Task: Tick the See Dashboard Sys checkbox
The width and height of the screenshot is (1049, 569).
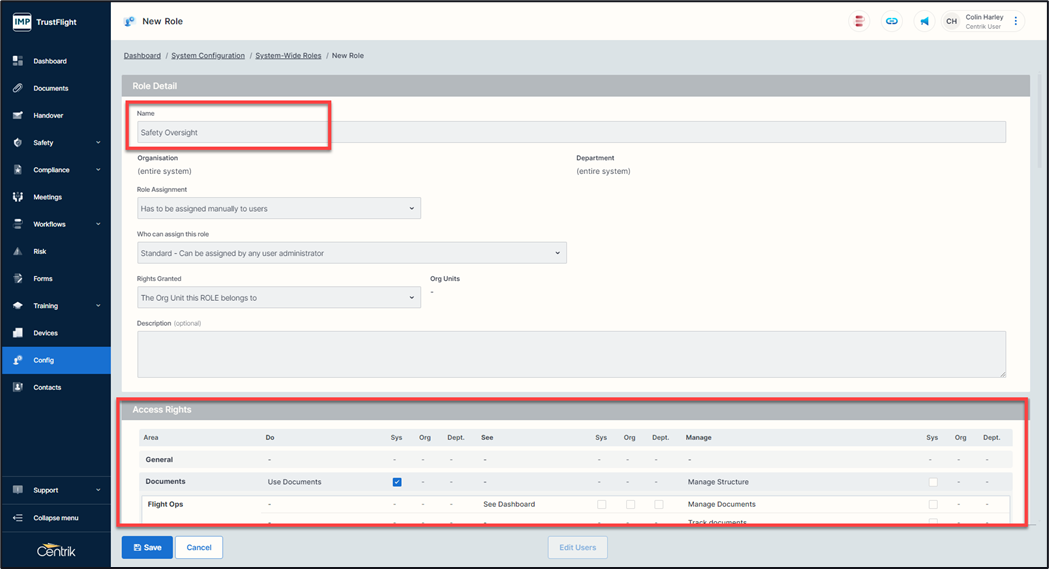Action: [x=601, y=504]
